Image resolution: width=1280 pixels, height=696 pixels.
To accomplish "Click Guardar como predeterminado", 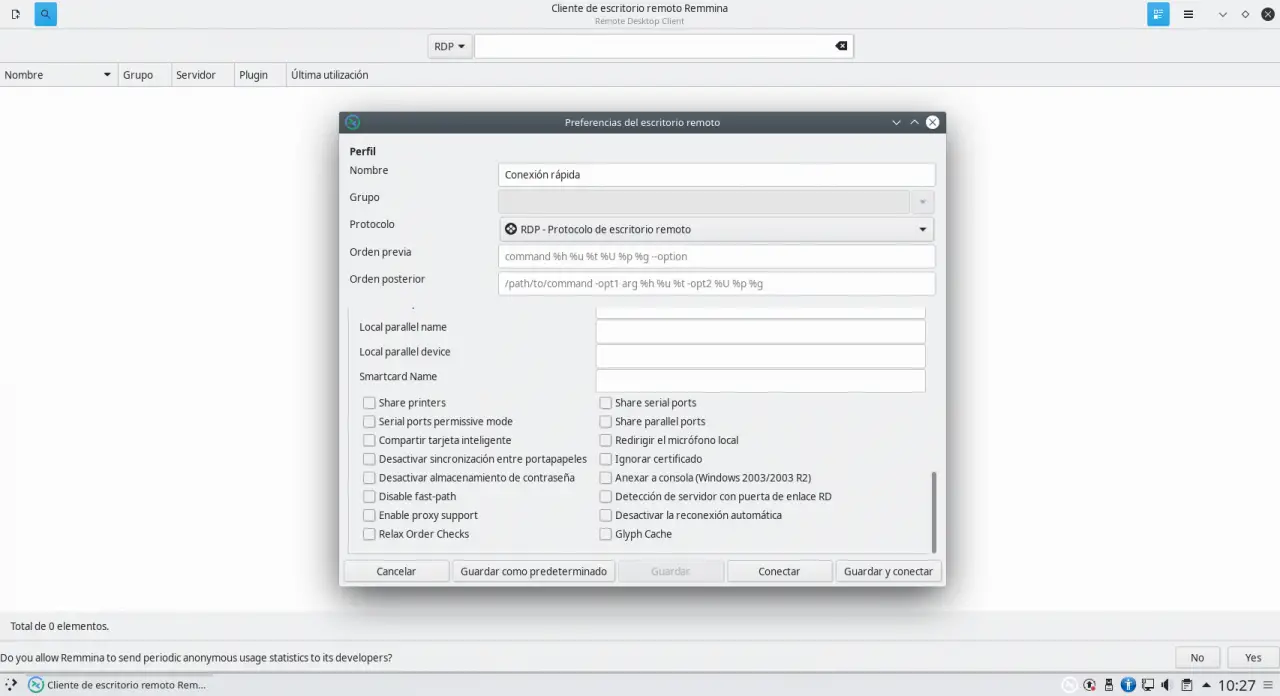I will point(533,571).
